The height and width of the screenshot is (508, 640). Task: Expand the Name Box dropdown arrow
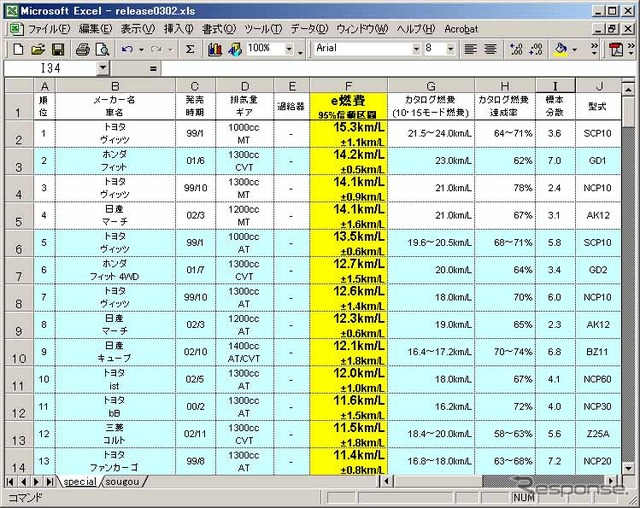(x=103, y=69)
